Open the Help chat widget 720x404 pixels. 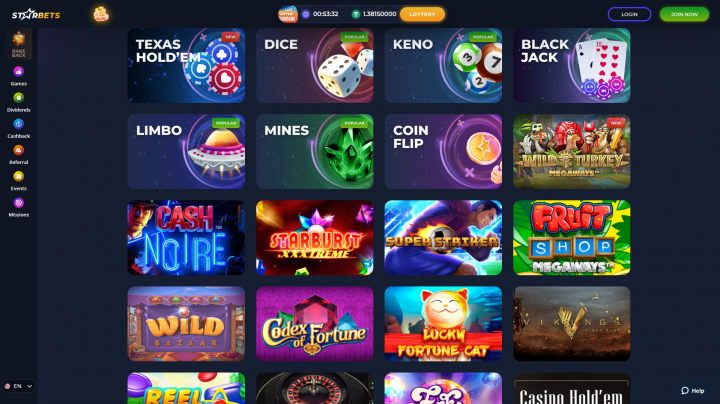point(692,391)
